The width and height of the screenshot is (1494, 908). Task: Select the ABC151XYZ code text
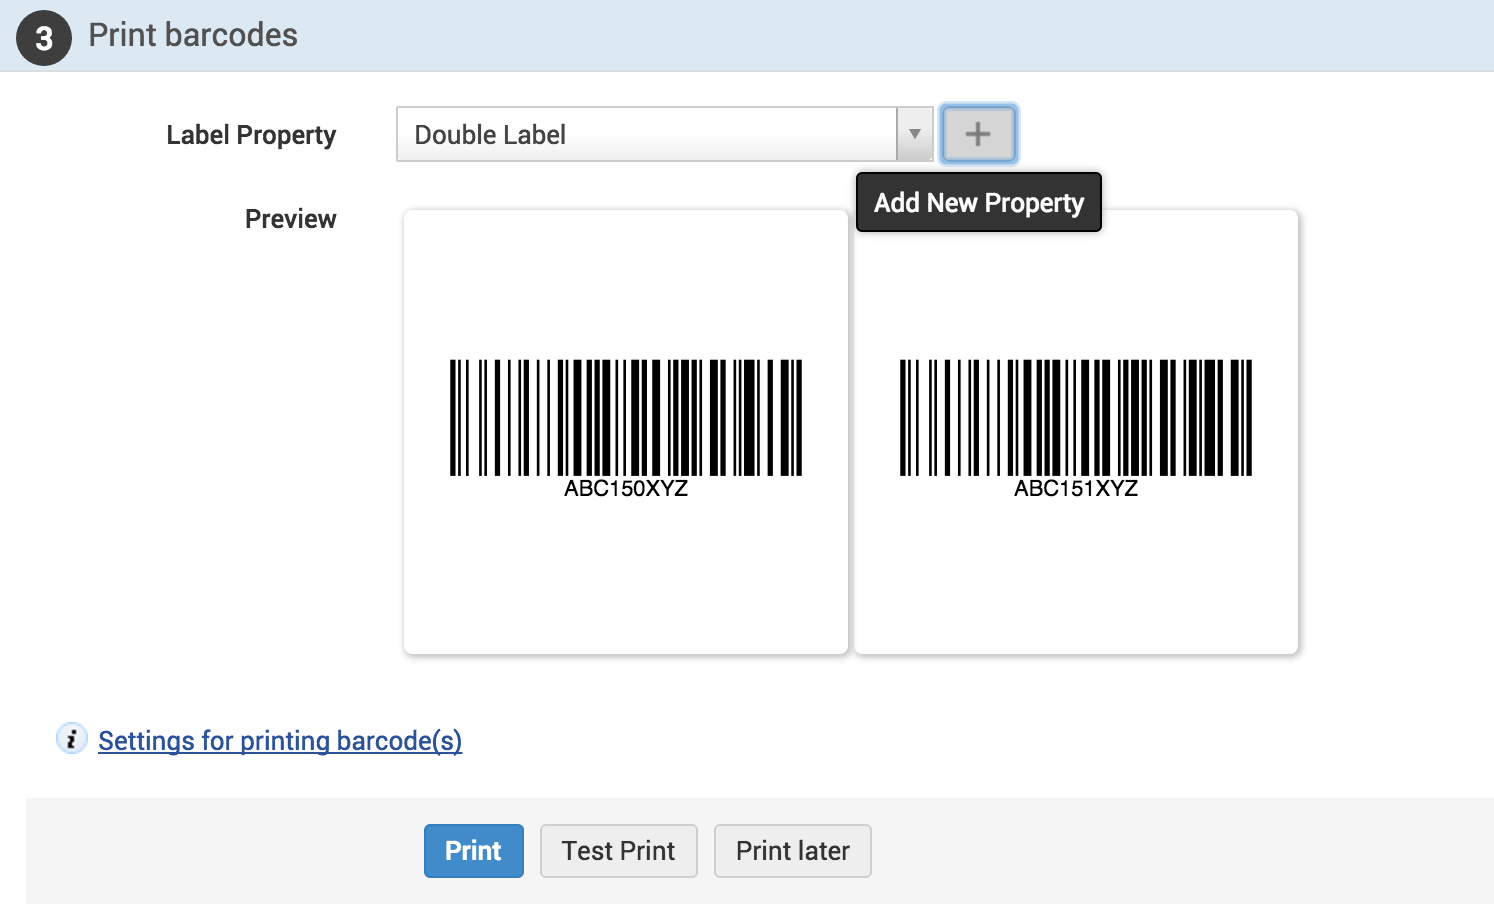point(1076,489)
